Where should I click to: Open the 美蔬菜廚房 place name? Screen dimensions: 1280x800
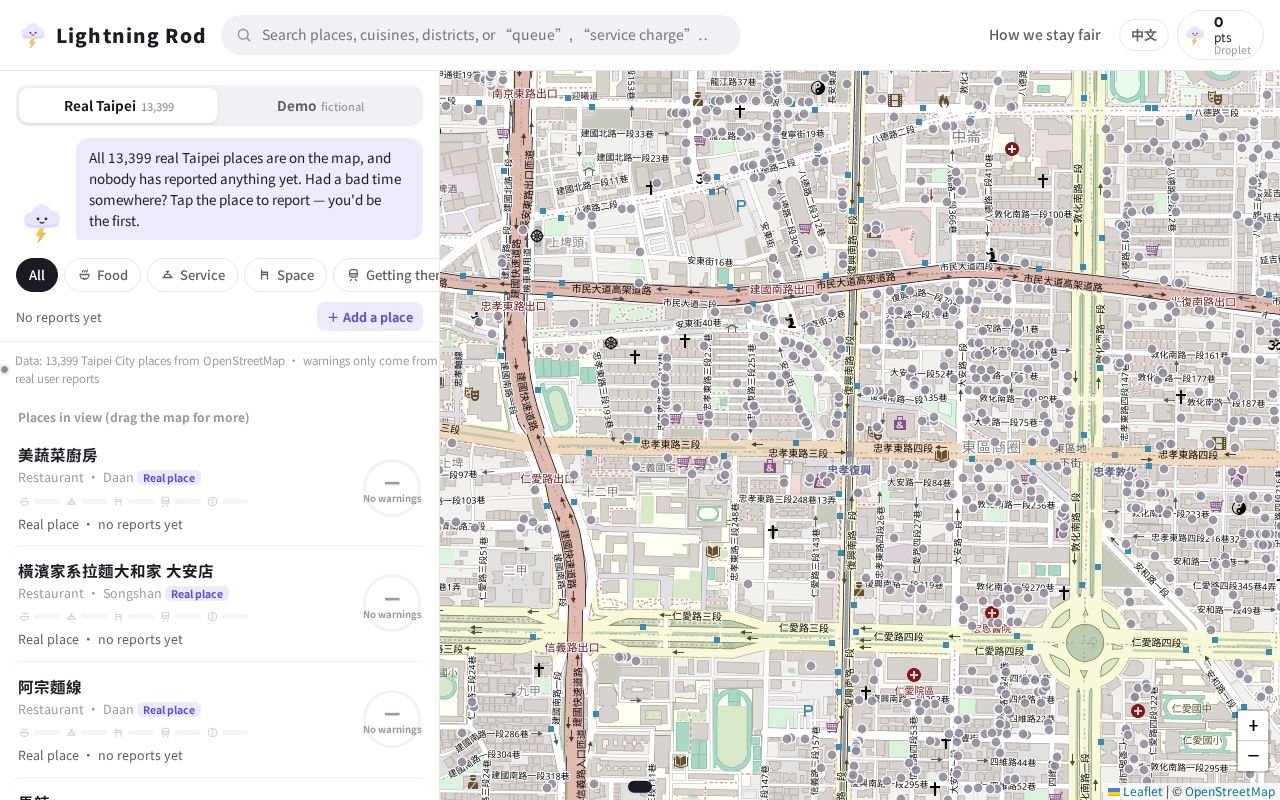coord(58,455)
